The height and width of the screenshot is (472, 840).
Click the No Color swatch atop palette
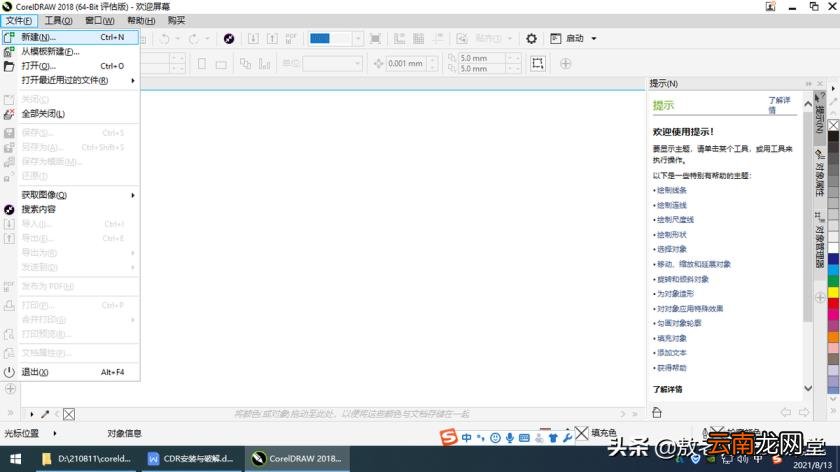(x=833, y=125)
